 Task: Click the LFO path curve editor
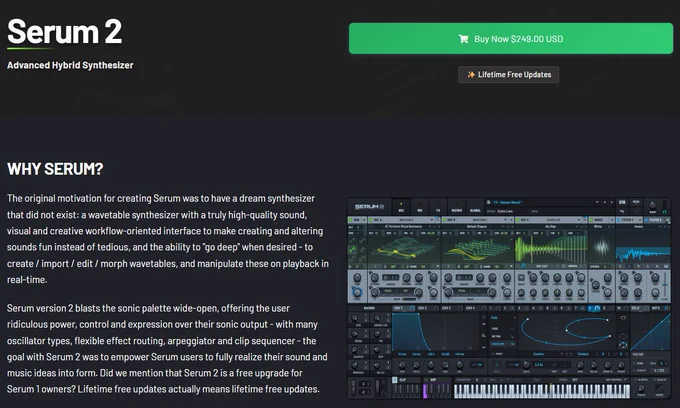pyautogui.click(x=567, y=332)
